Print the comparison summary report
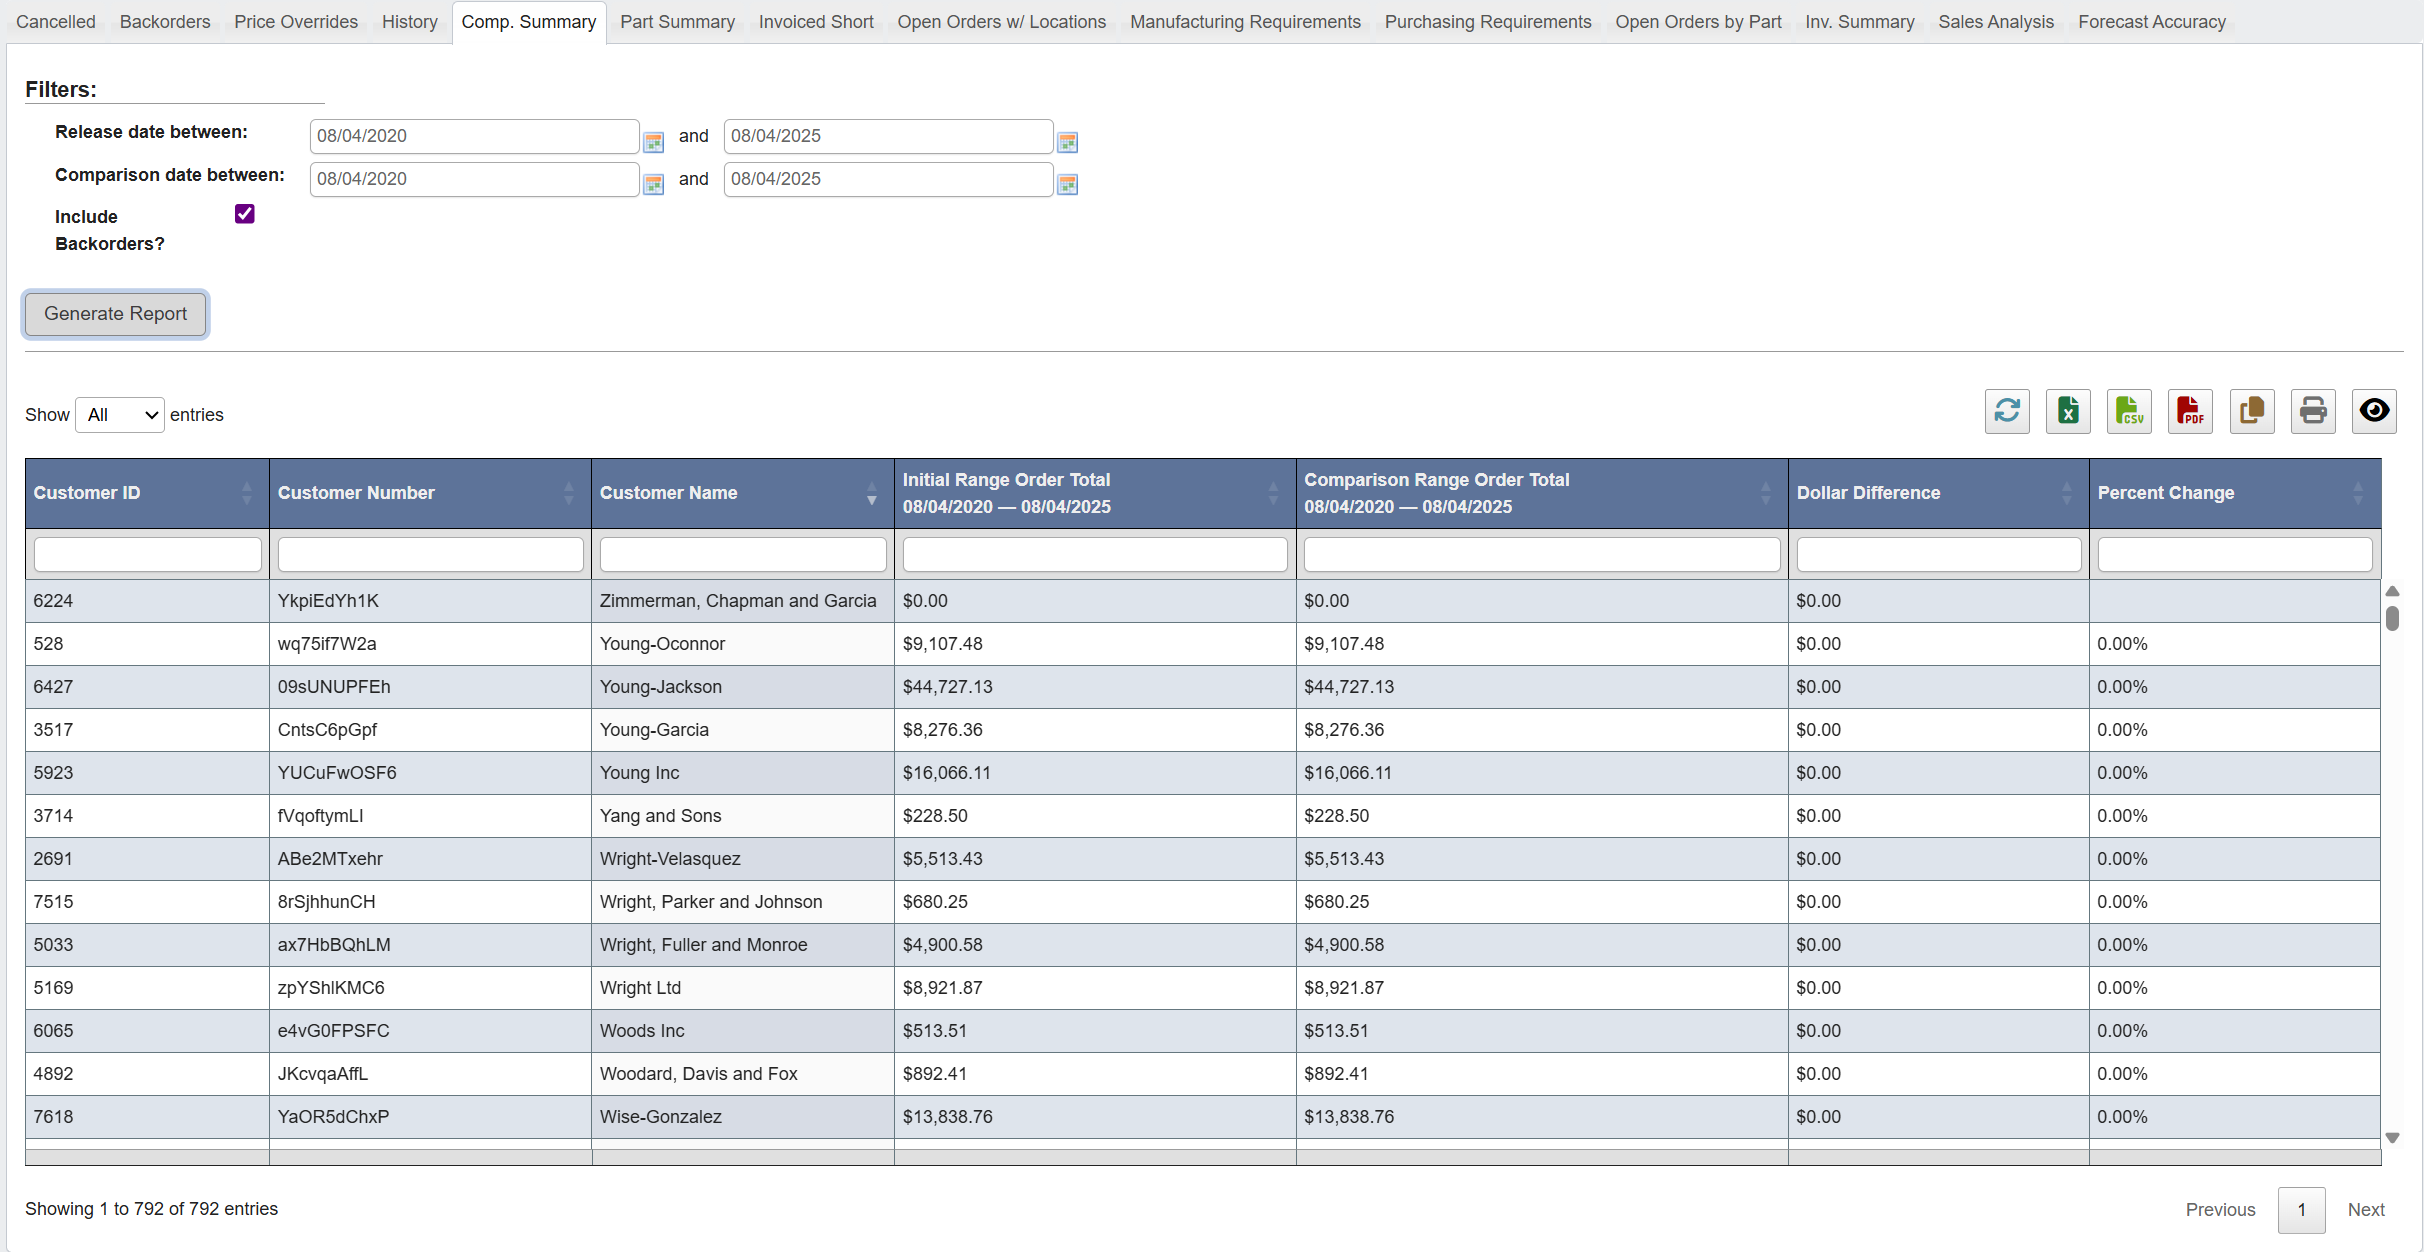The image size is (2424, 1252). pos(2313,411)
